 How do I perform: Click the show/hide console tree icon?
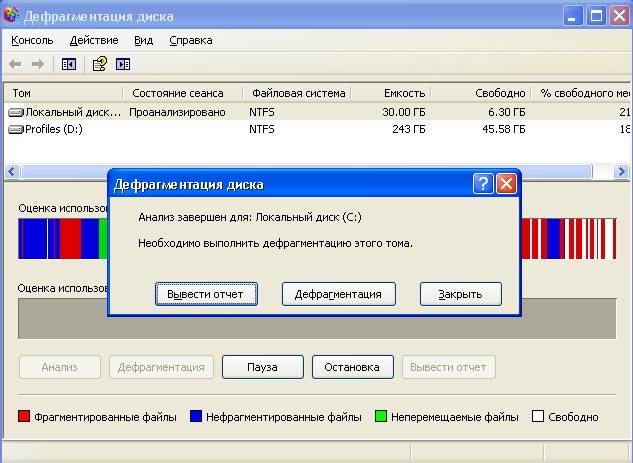coord(68,64)
